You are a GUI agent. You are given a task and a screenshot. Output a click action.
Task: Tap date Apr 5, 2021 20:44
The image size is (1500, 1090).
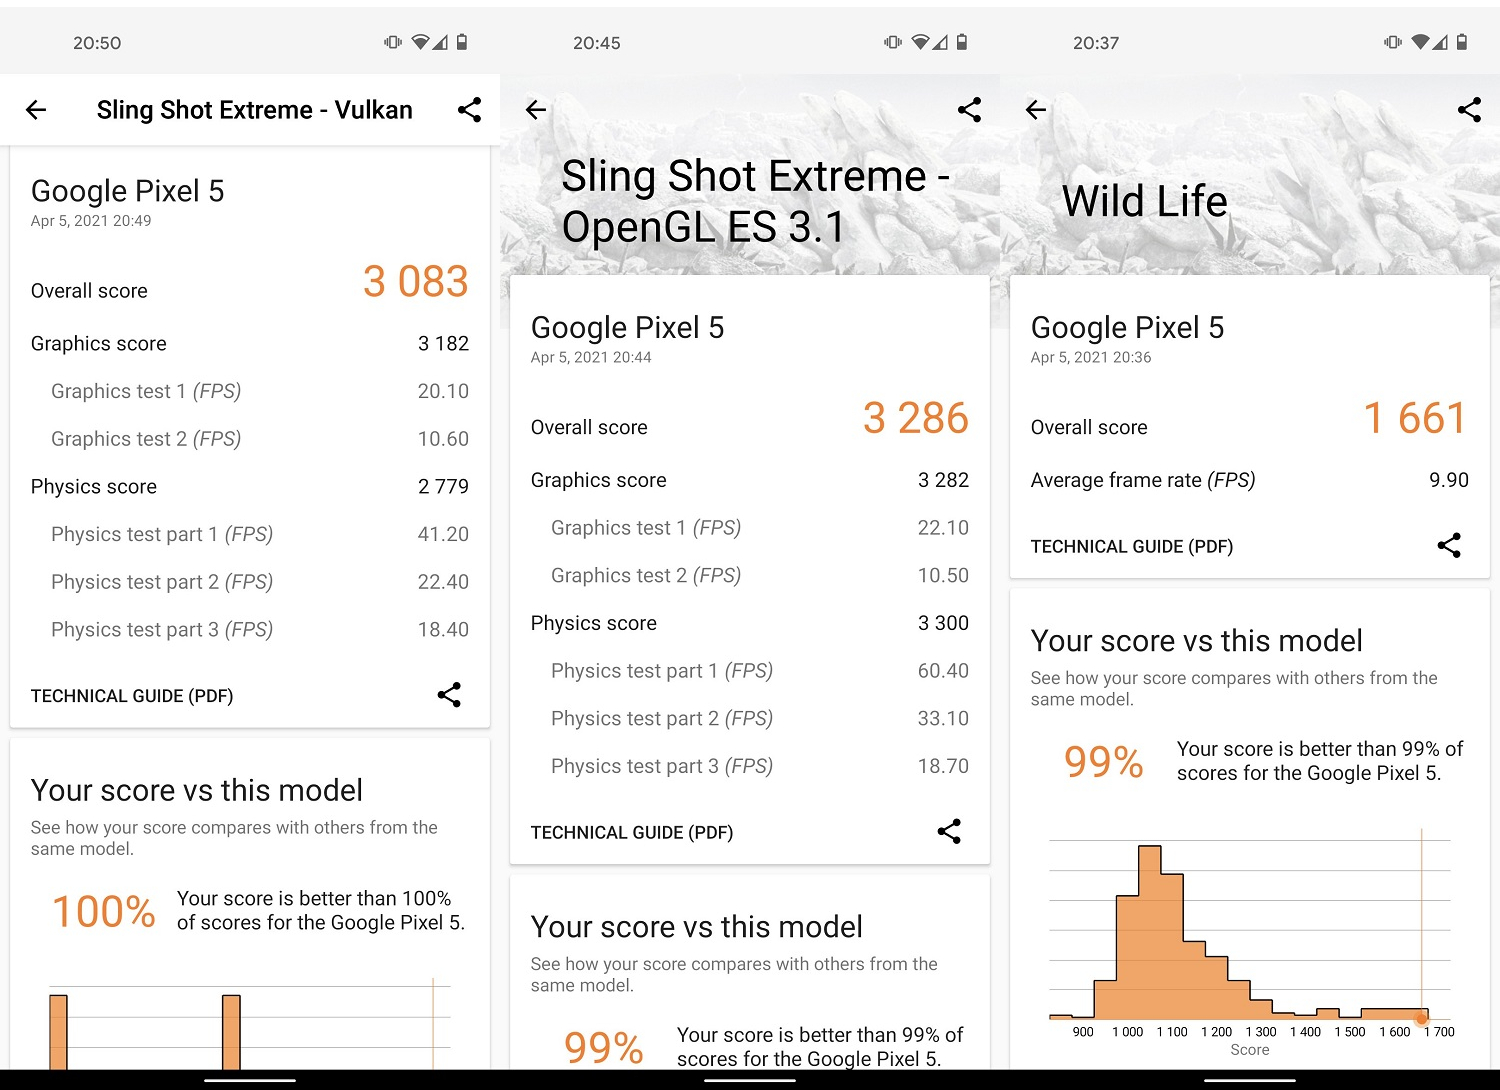(x=591, y=357)
